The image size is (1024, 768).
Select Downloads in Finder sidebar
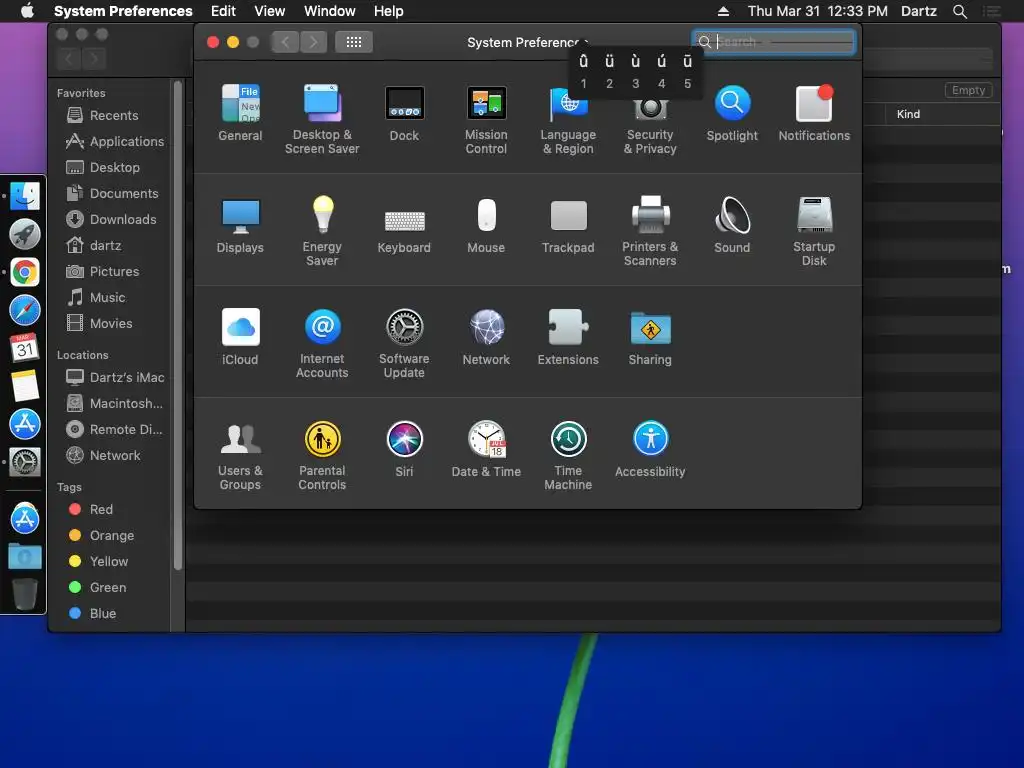[x=111, y=220]
